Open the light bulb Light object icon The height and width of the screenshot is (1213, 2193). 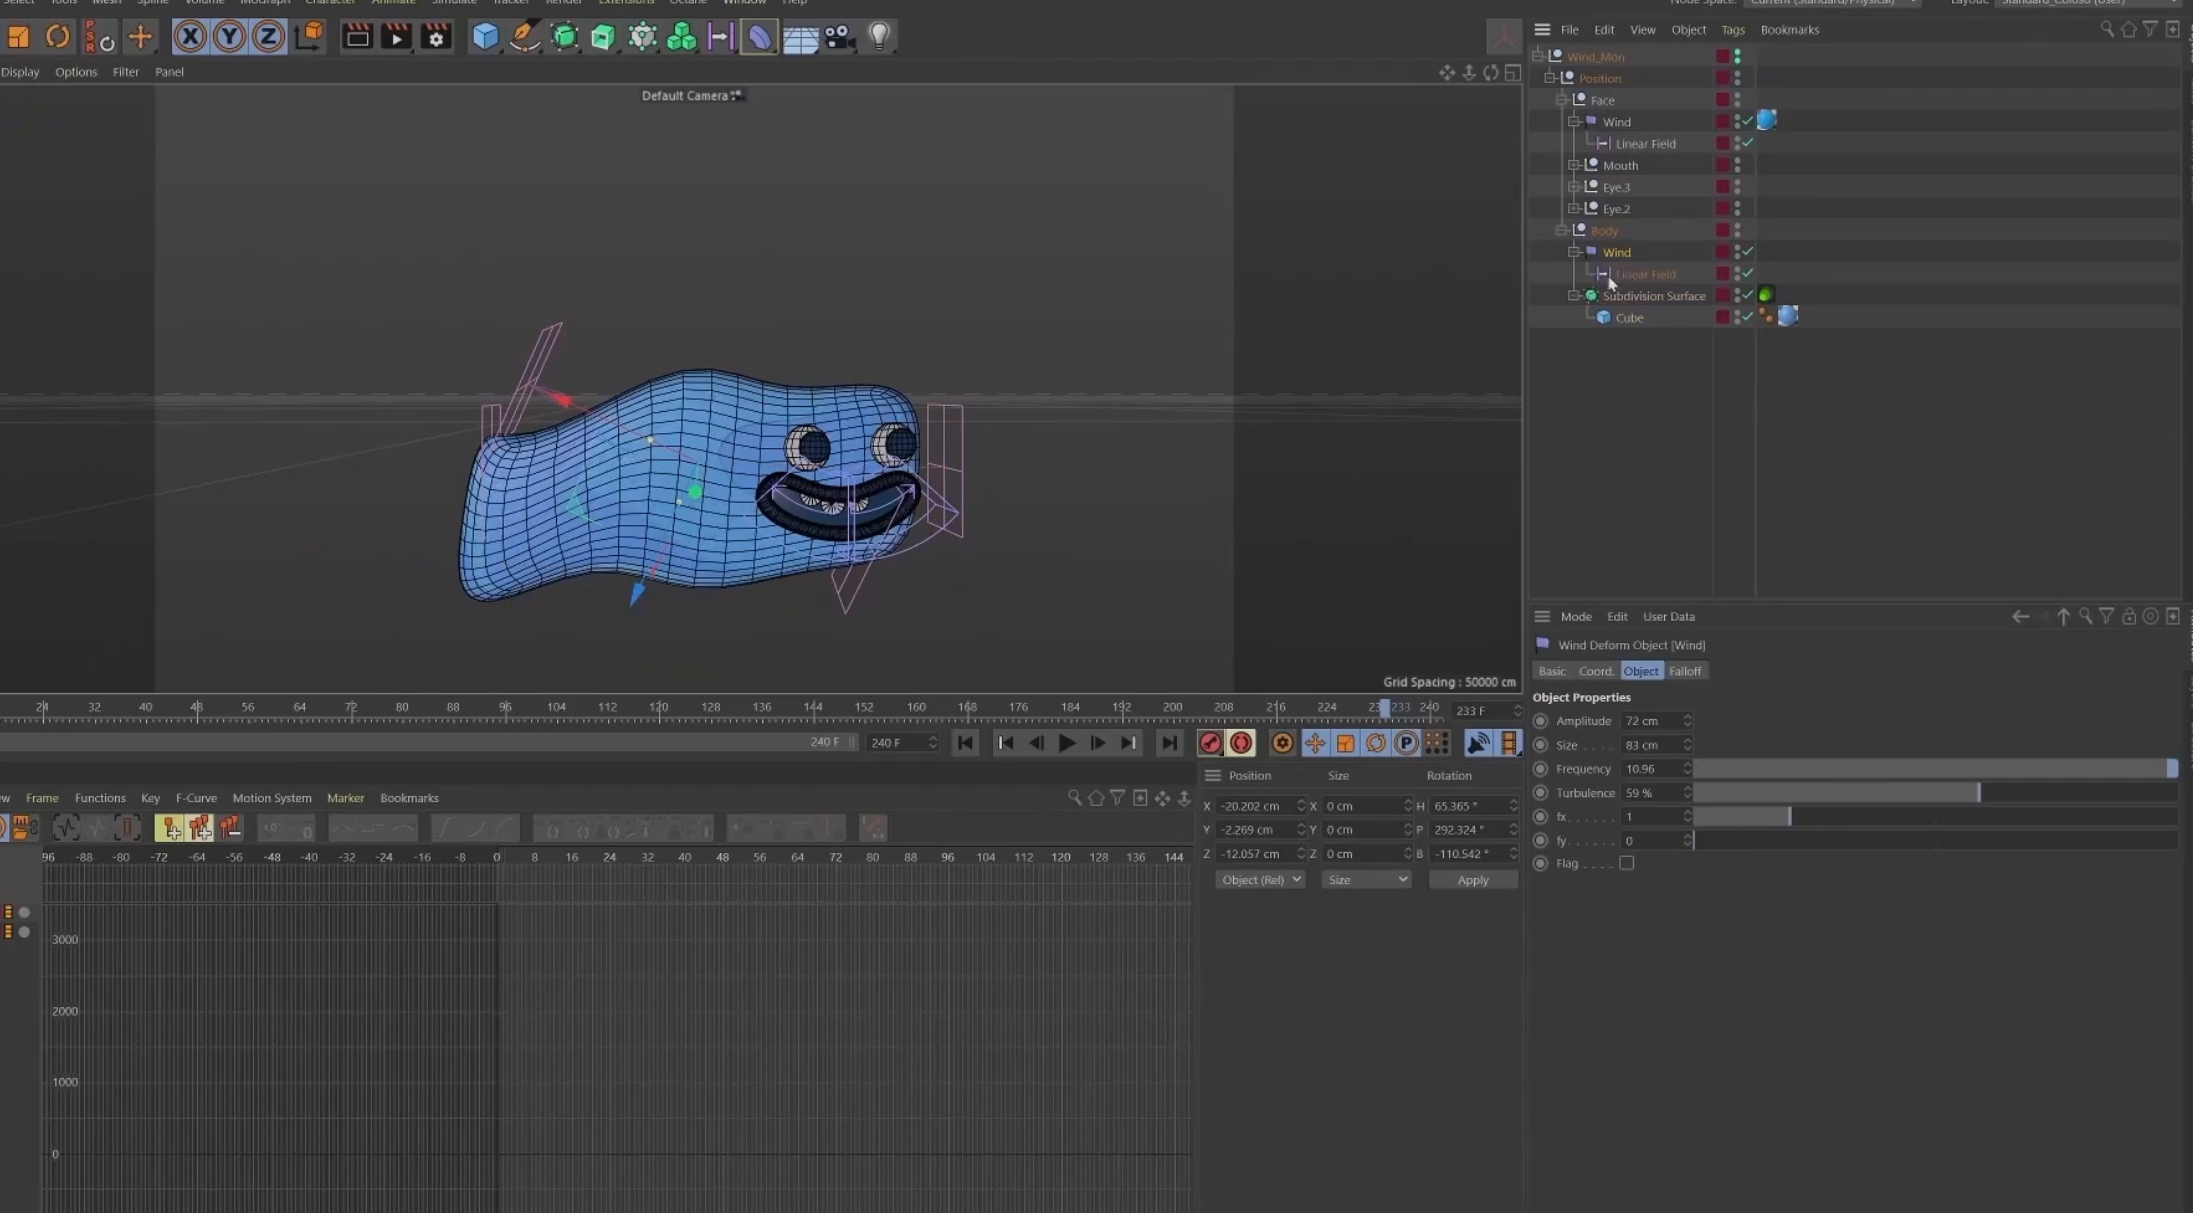(878, 37)
